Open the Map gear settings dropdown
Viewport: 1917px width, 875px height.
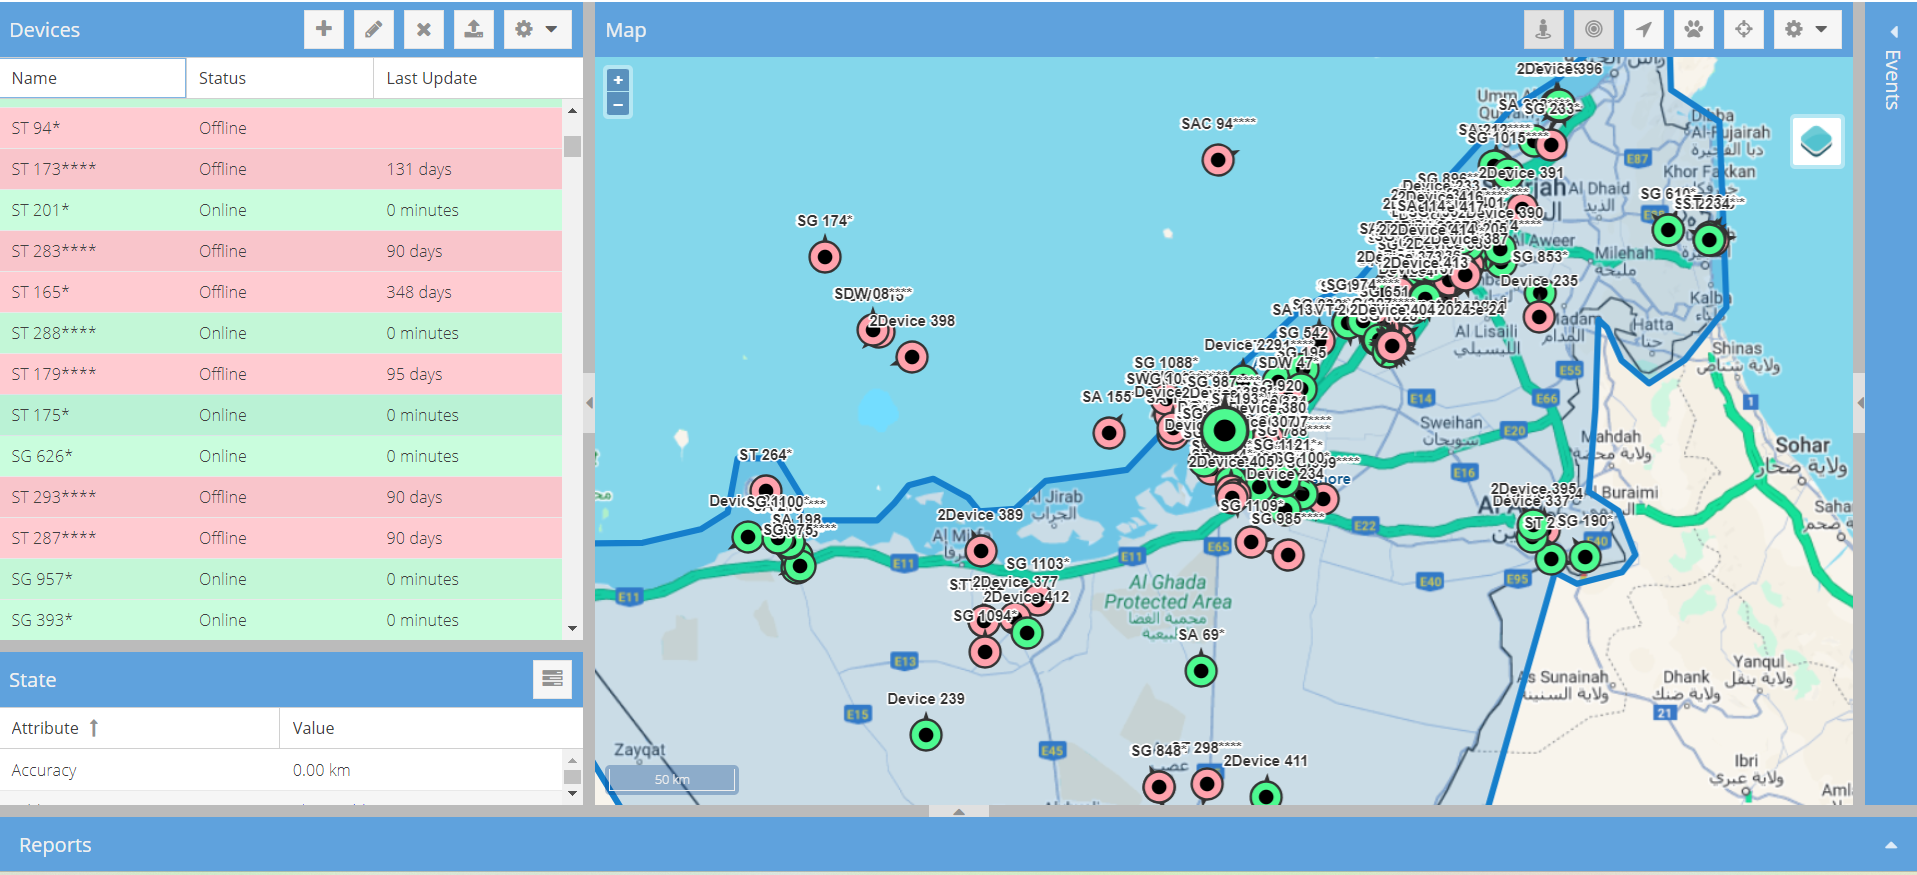click(x=1807, y=30)
